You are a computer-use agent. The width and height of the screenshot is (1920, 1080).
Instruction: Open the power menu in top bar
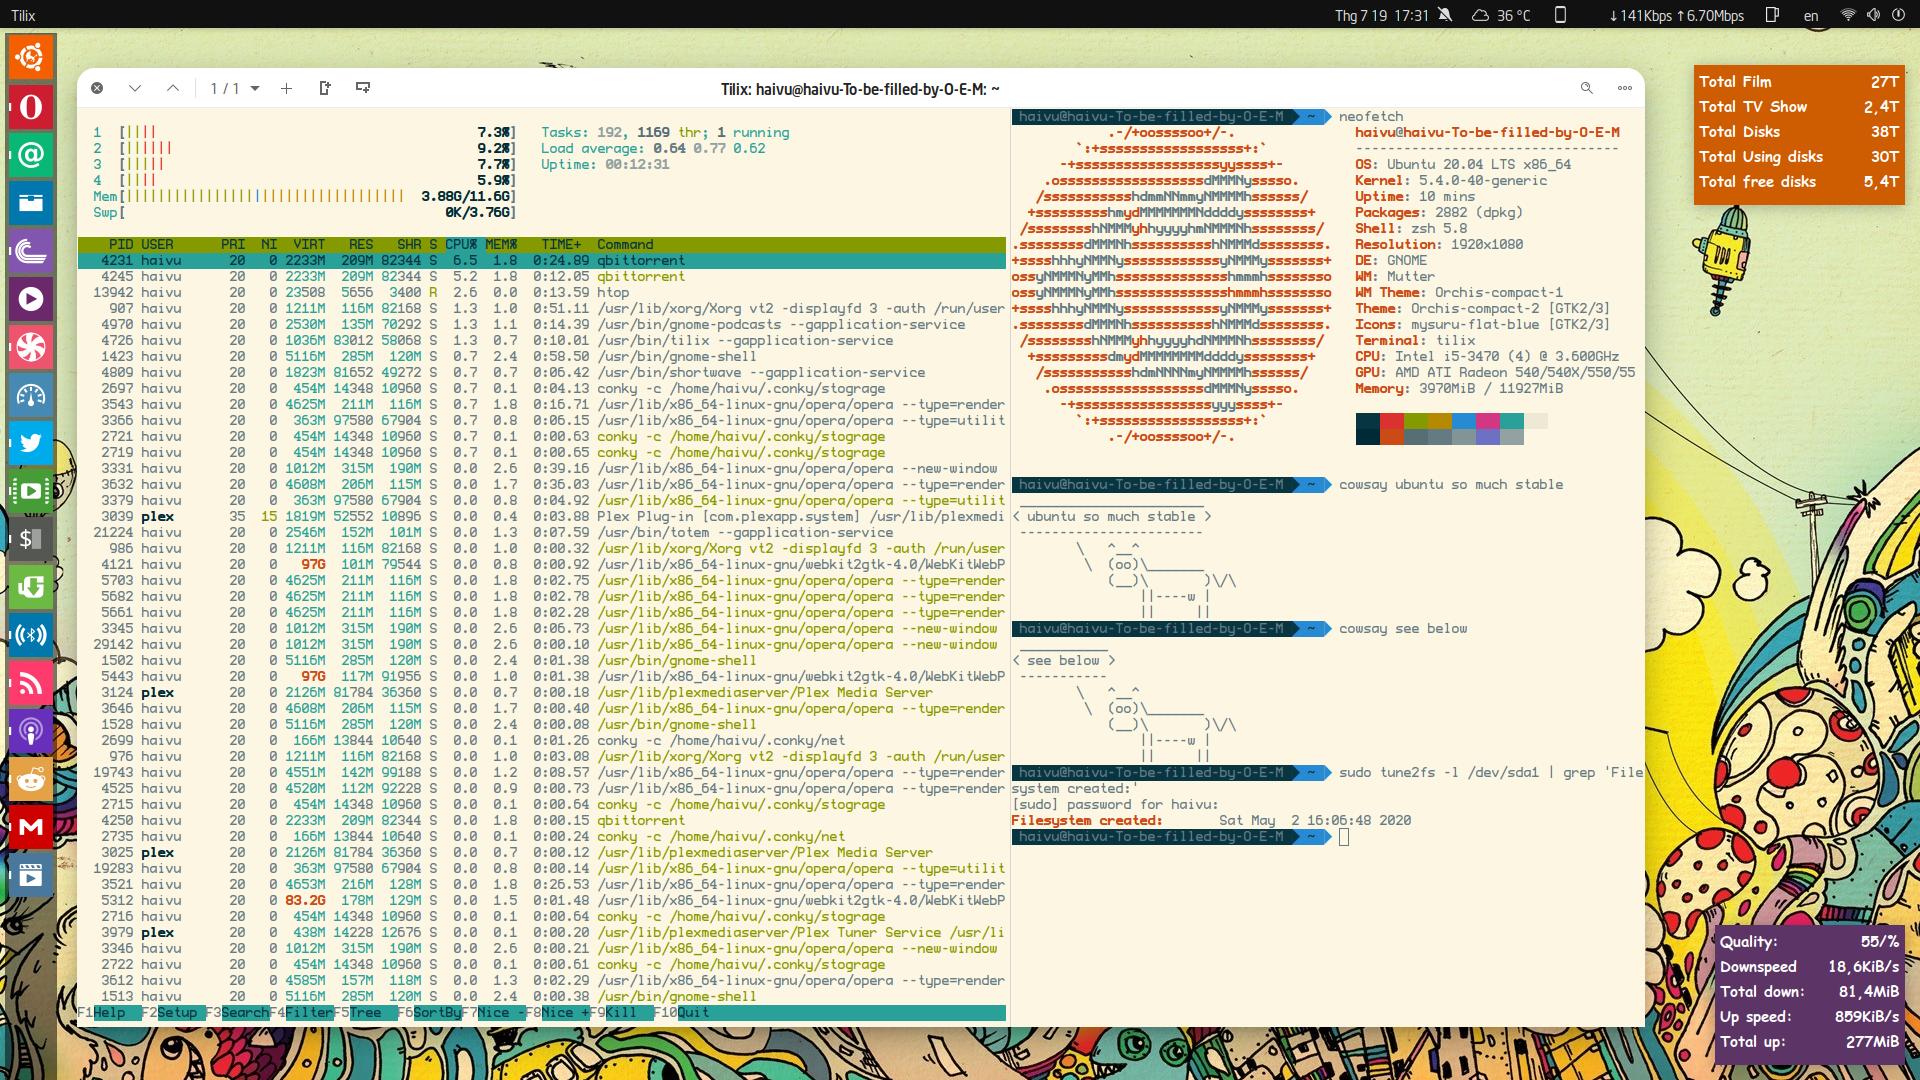[x=1898, y=15]
